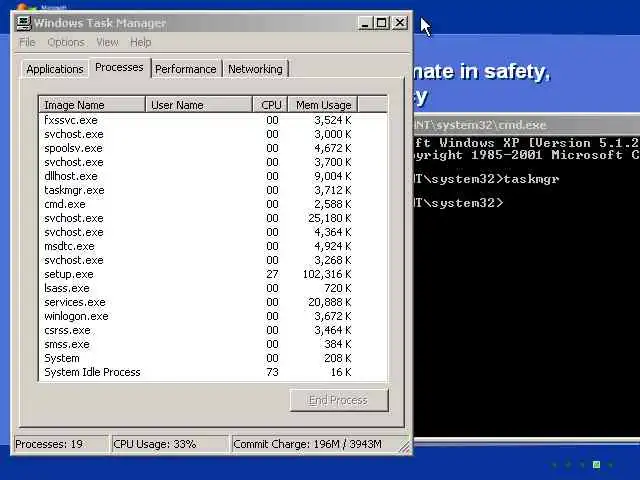640x480 pixels.
Task: Close the Windows Task Manager window
Action: point(400,23)
